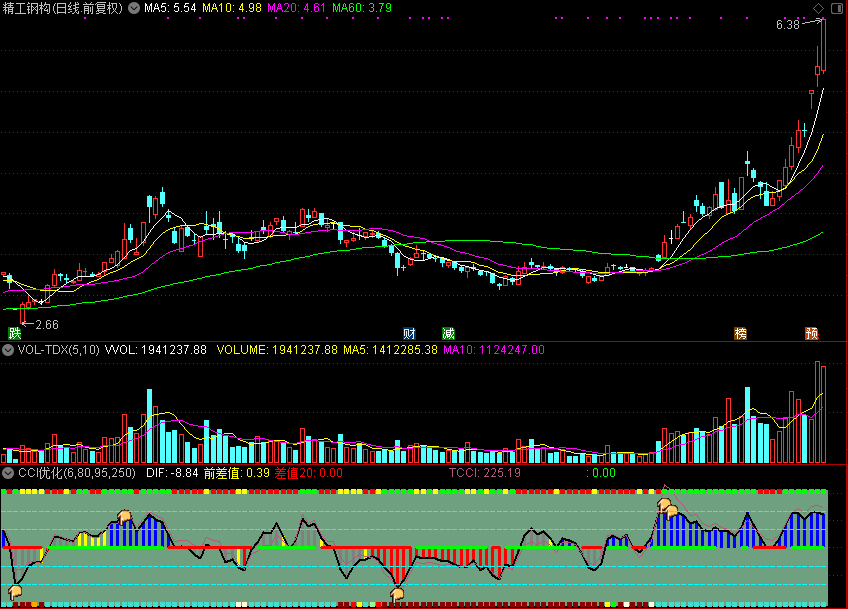The image size is (848, 609).
Task: Click the 6.38 high price label
Action: point(788,25)
